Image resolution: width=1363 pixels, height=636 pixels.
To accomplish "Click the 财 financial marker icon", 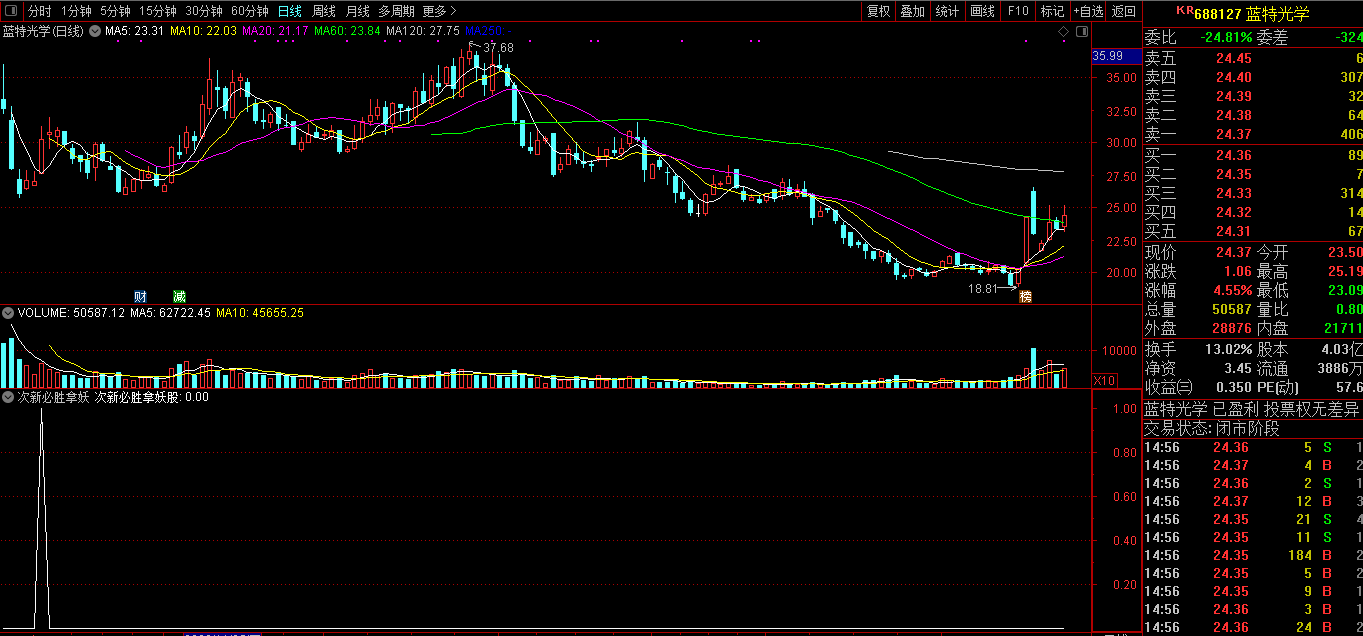I will [141, 296].
